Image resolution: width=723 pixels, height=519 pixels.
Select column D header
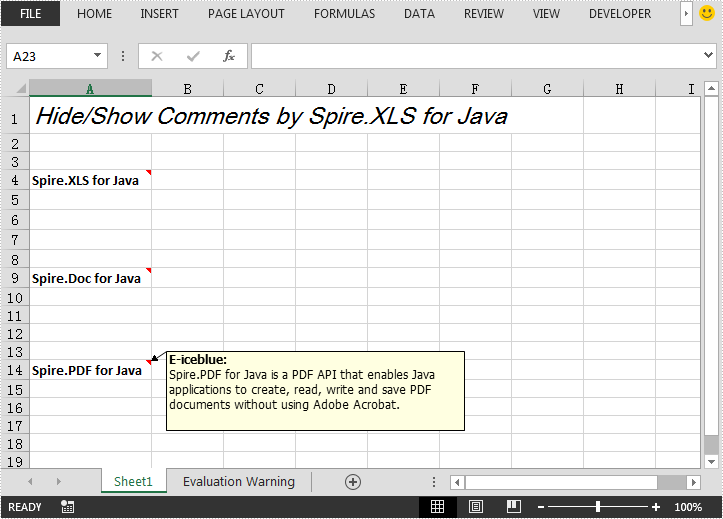(332, 88)
